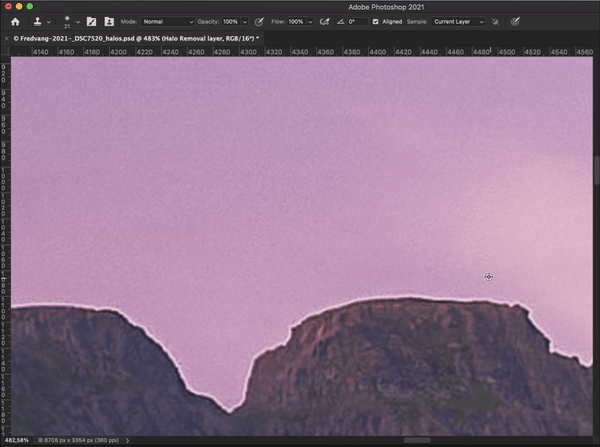
Task: Toggle pressure for size icon
Action: [515, 22]
